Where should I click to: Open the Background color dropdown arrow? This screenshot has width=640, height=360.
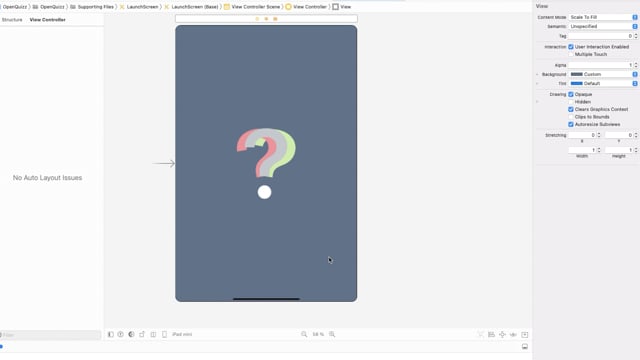point(635,74)
